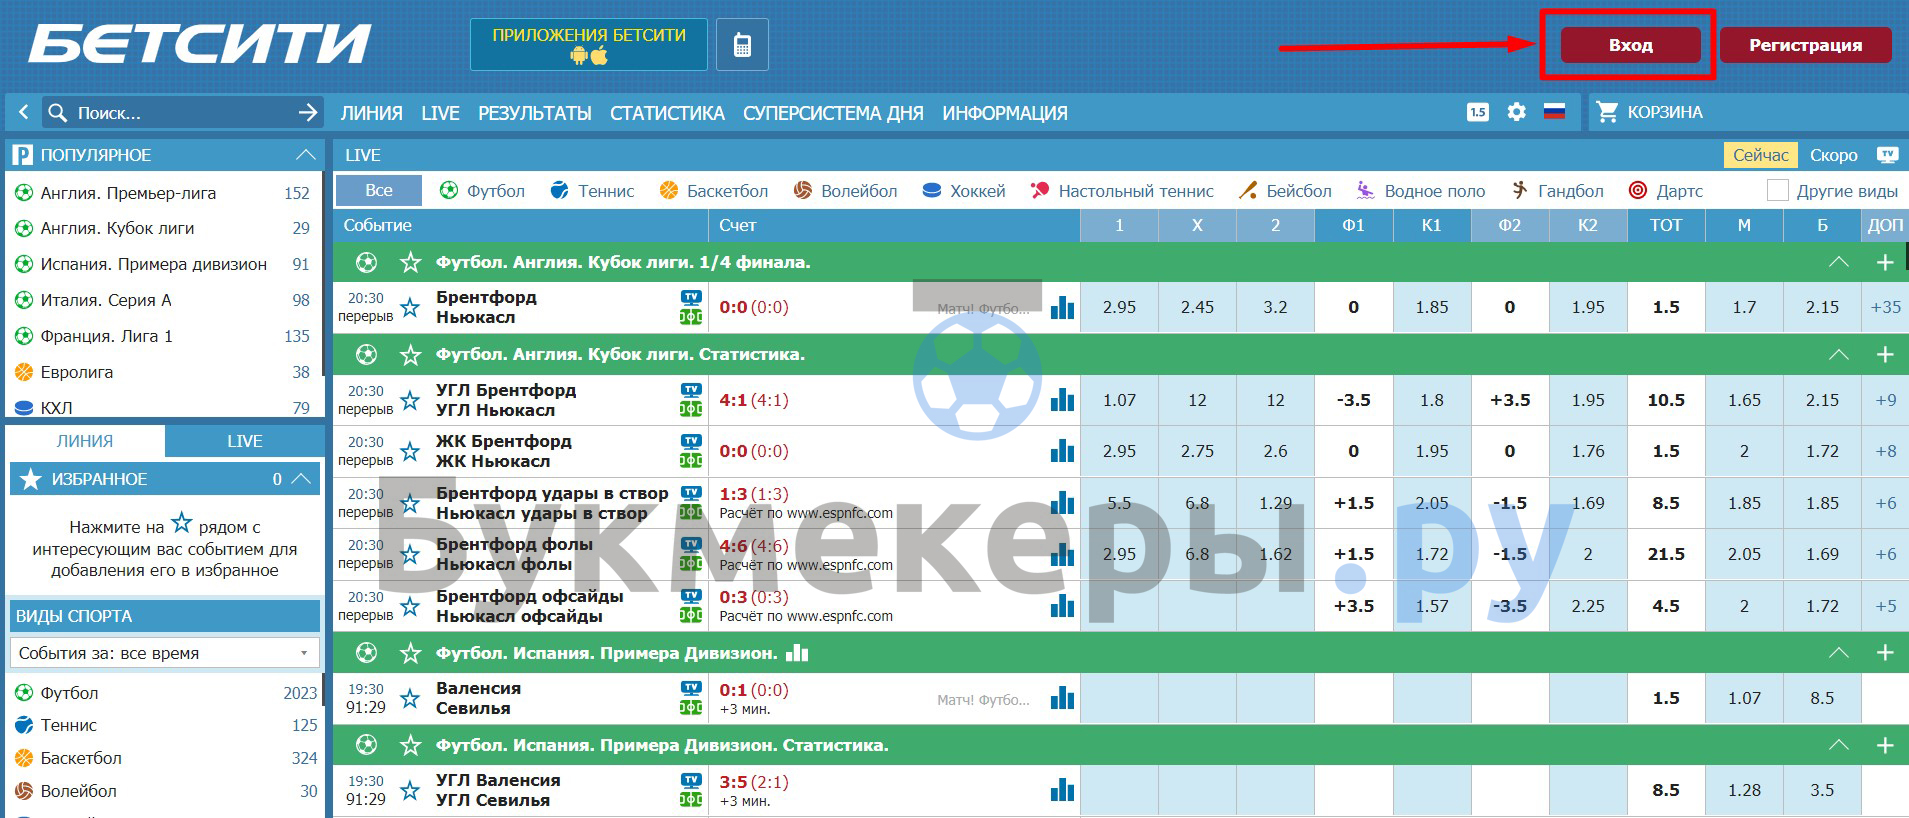Open the СУПЕРСИСТЕМА ДНЯ menu
1909x818 pixels.
click(x=833, y=113)
